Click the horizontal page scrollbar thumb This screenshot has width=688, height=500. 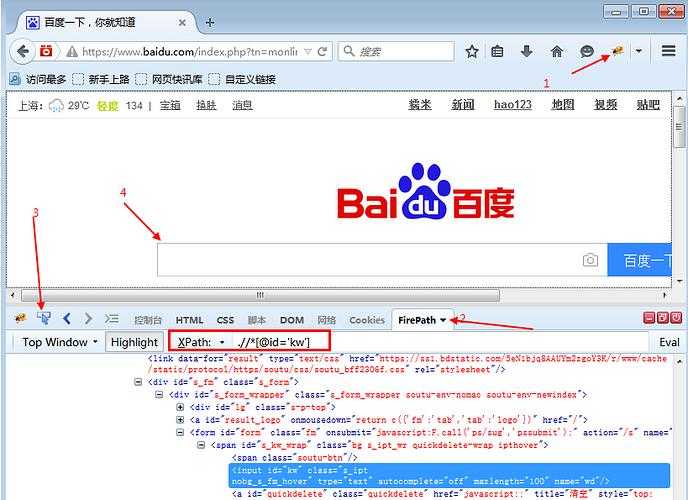[260, 295]
